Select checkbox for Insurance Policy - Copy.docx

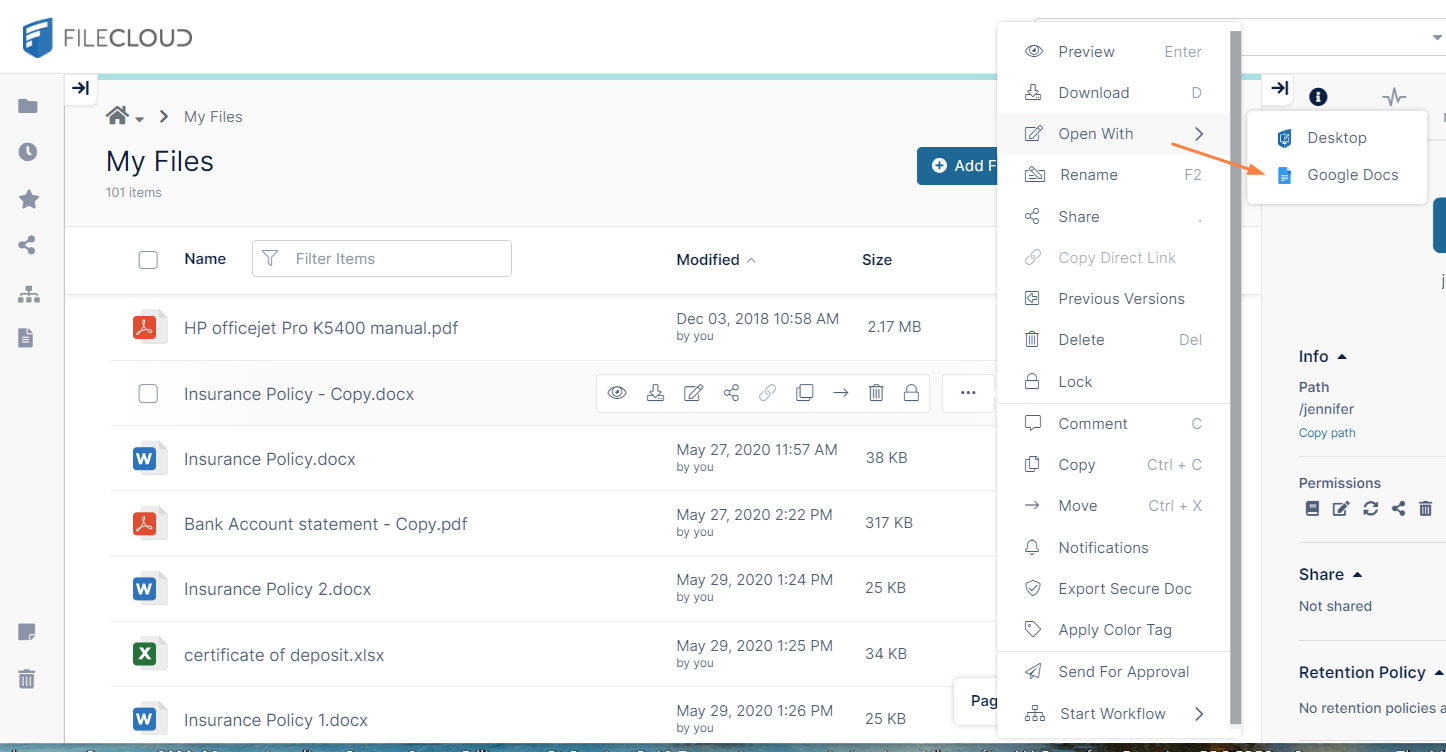tap(148, 394)
